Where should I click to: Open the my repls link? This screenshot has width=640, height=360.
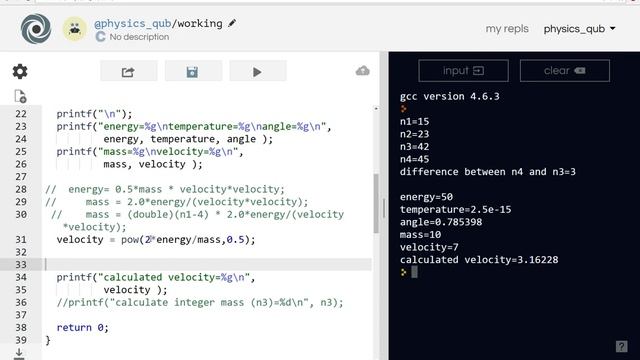coord(507,29)
